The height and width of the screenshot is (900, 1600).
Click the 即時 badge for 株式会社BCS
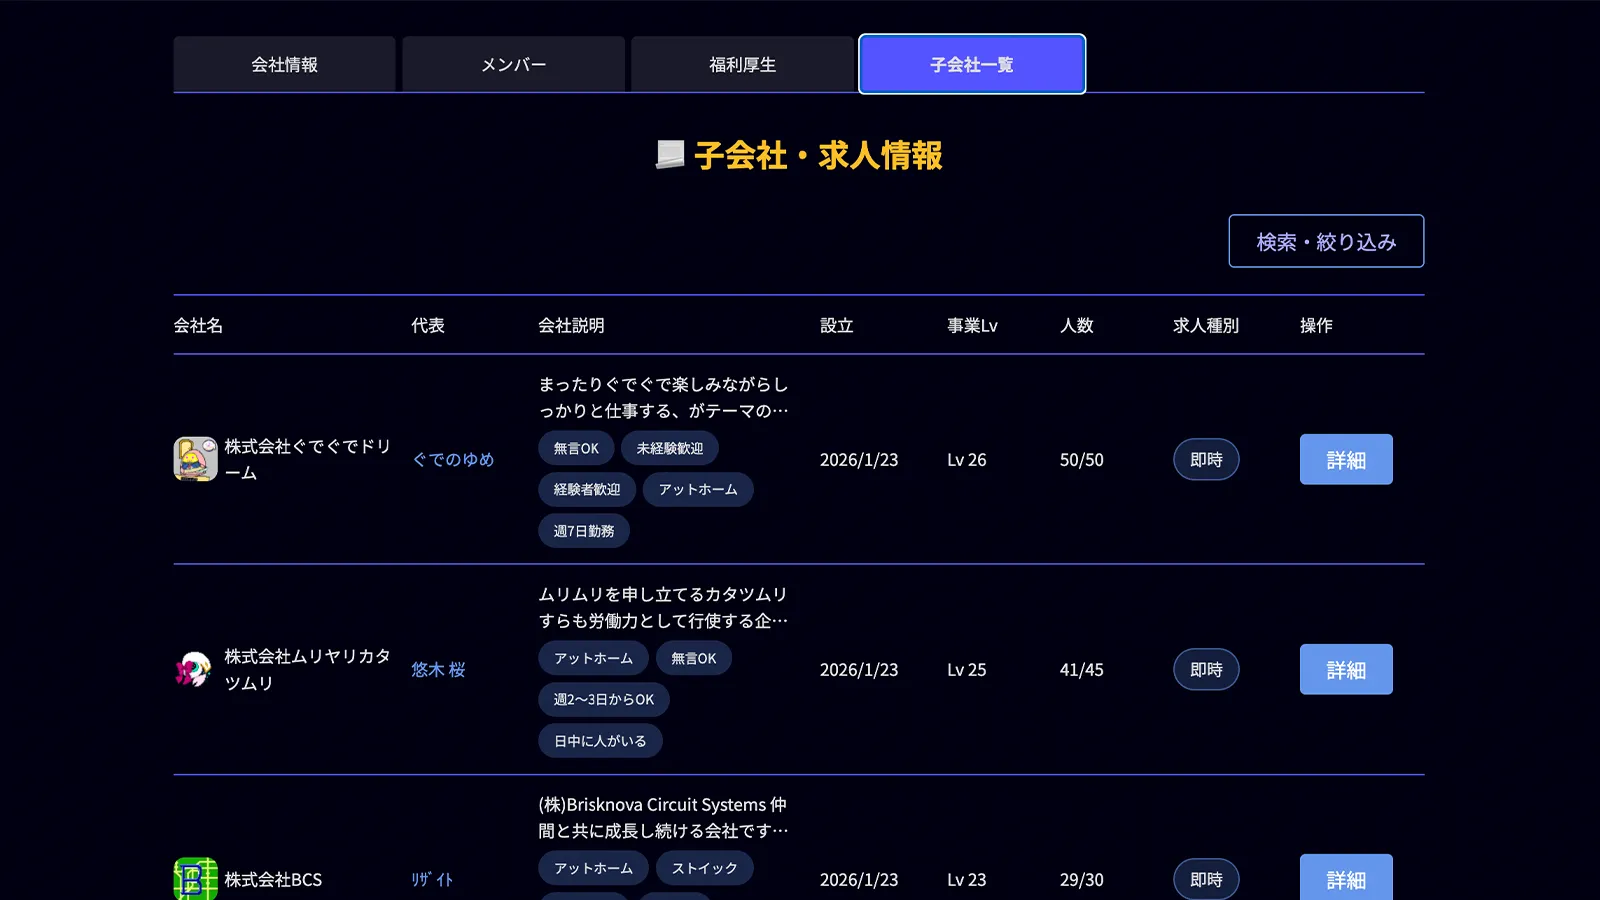[x=1206, y=879]
